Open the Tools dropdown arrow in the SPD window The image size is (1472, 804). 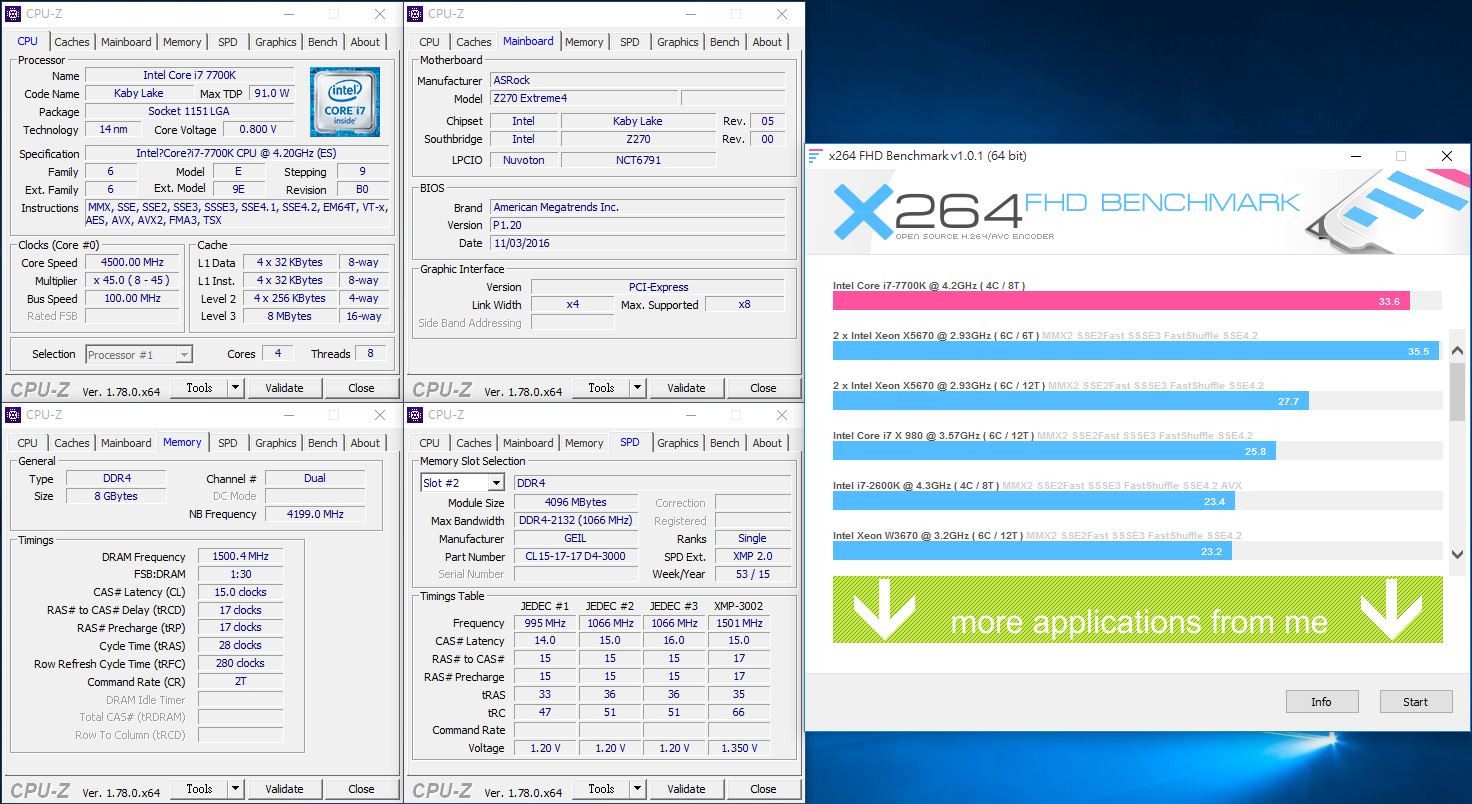637,789
